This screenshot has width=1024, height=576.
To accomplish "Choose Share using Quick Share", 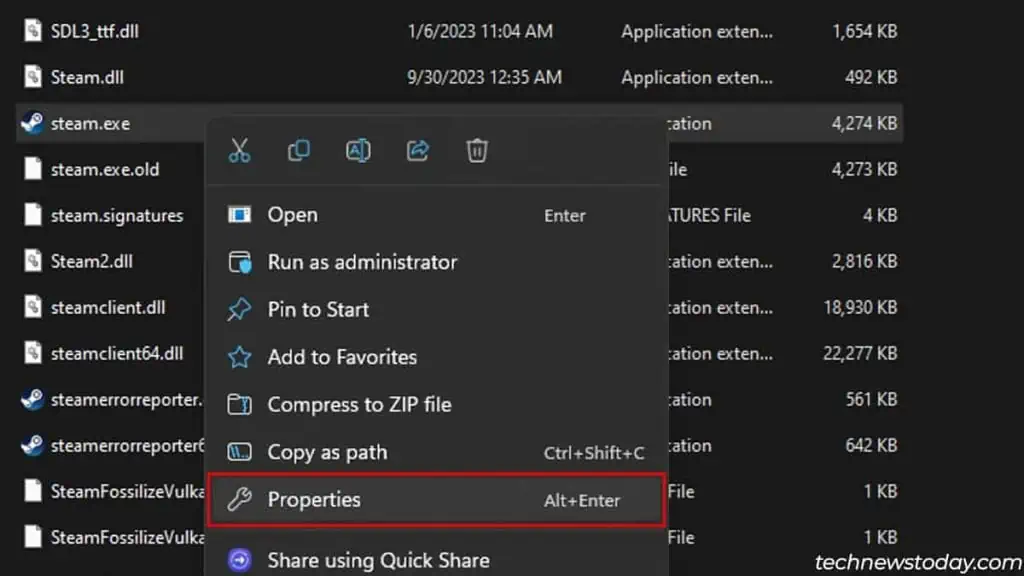I will (378, 560).
